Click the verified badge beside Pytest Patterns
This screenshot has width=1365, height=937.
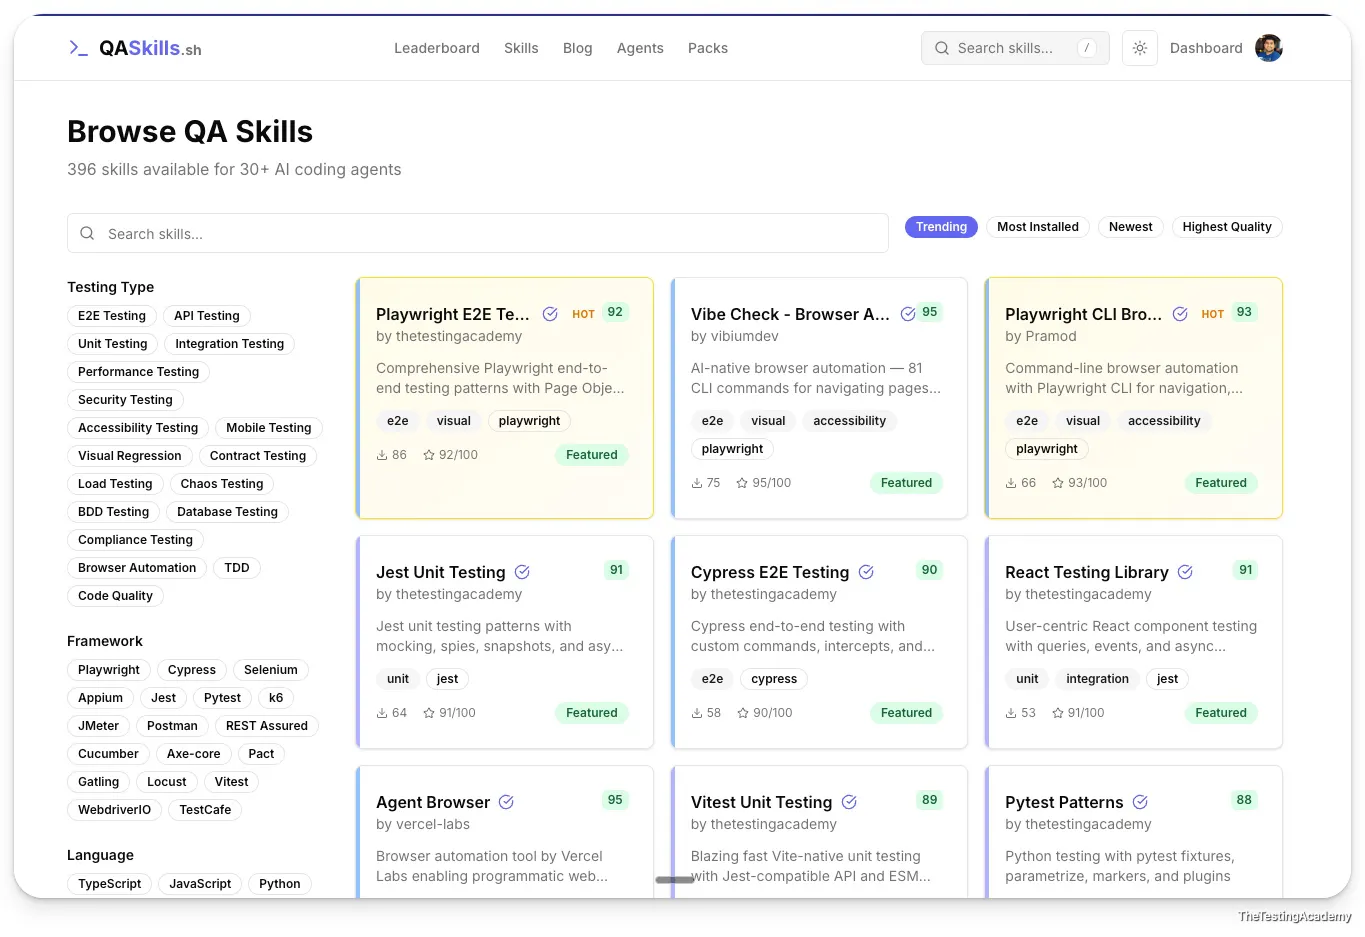[x=1140, y=802]
